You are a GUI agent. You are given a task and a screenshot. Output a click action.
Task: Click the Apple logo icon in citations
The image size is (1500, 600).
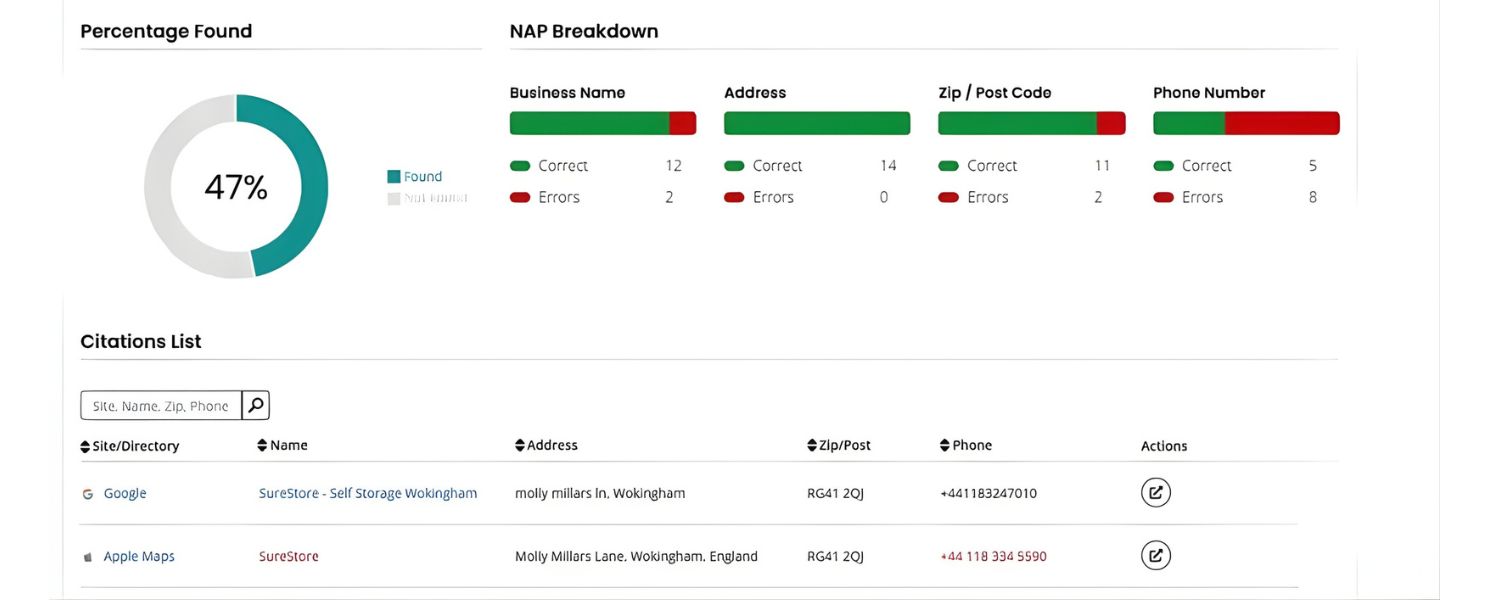pos(88,556)
